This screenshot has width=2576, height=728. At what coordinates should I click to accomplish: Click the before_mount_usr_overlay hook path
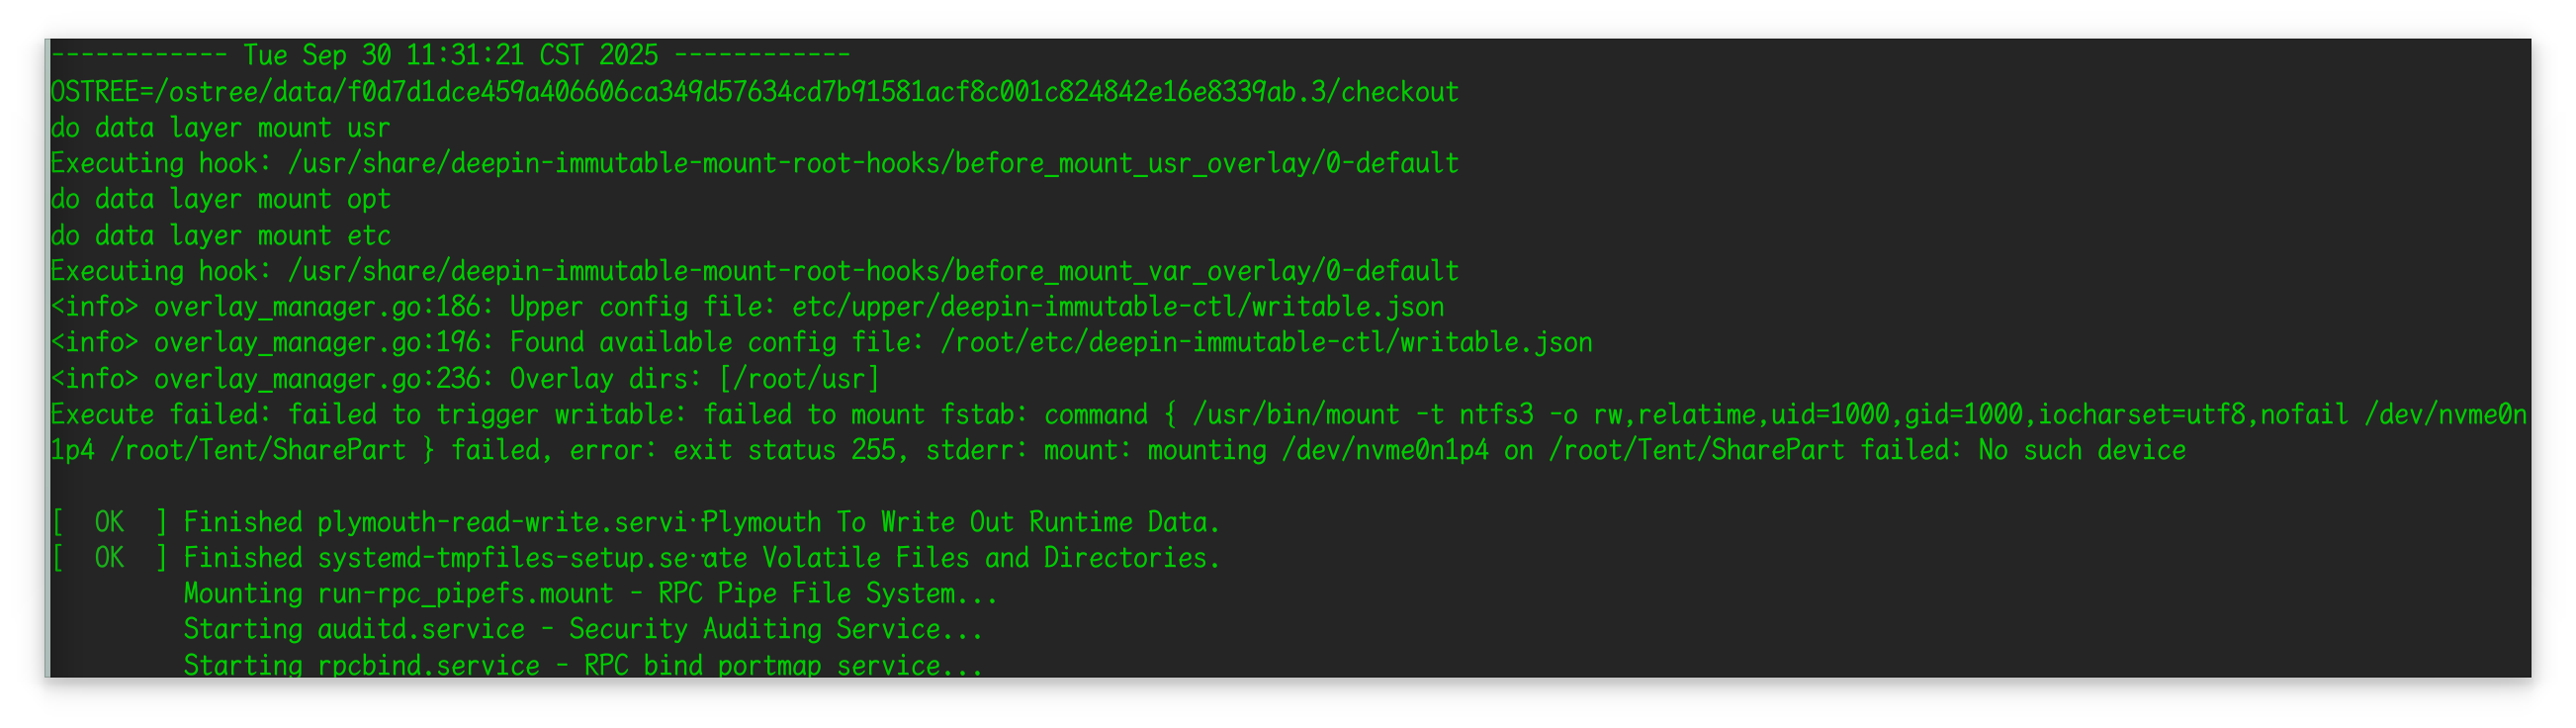click(873, 163)
